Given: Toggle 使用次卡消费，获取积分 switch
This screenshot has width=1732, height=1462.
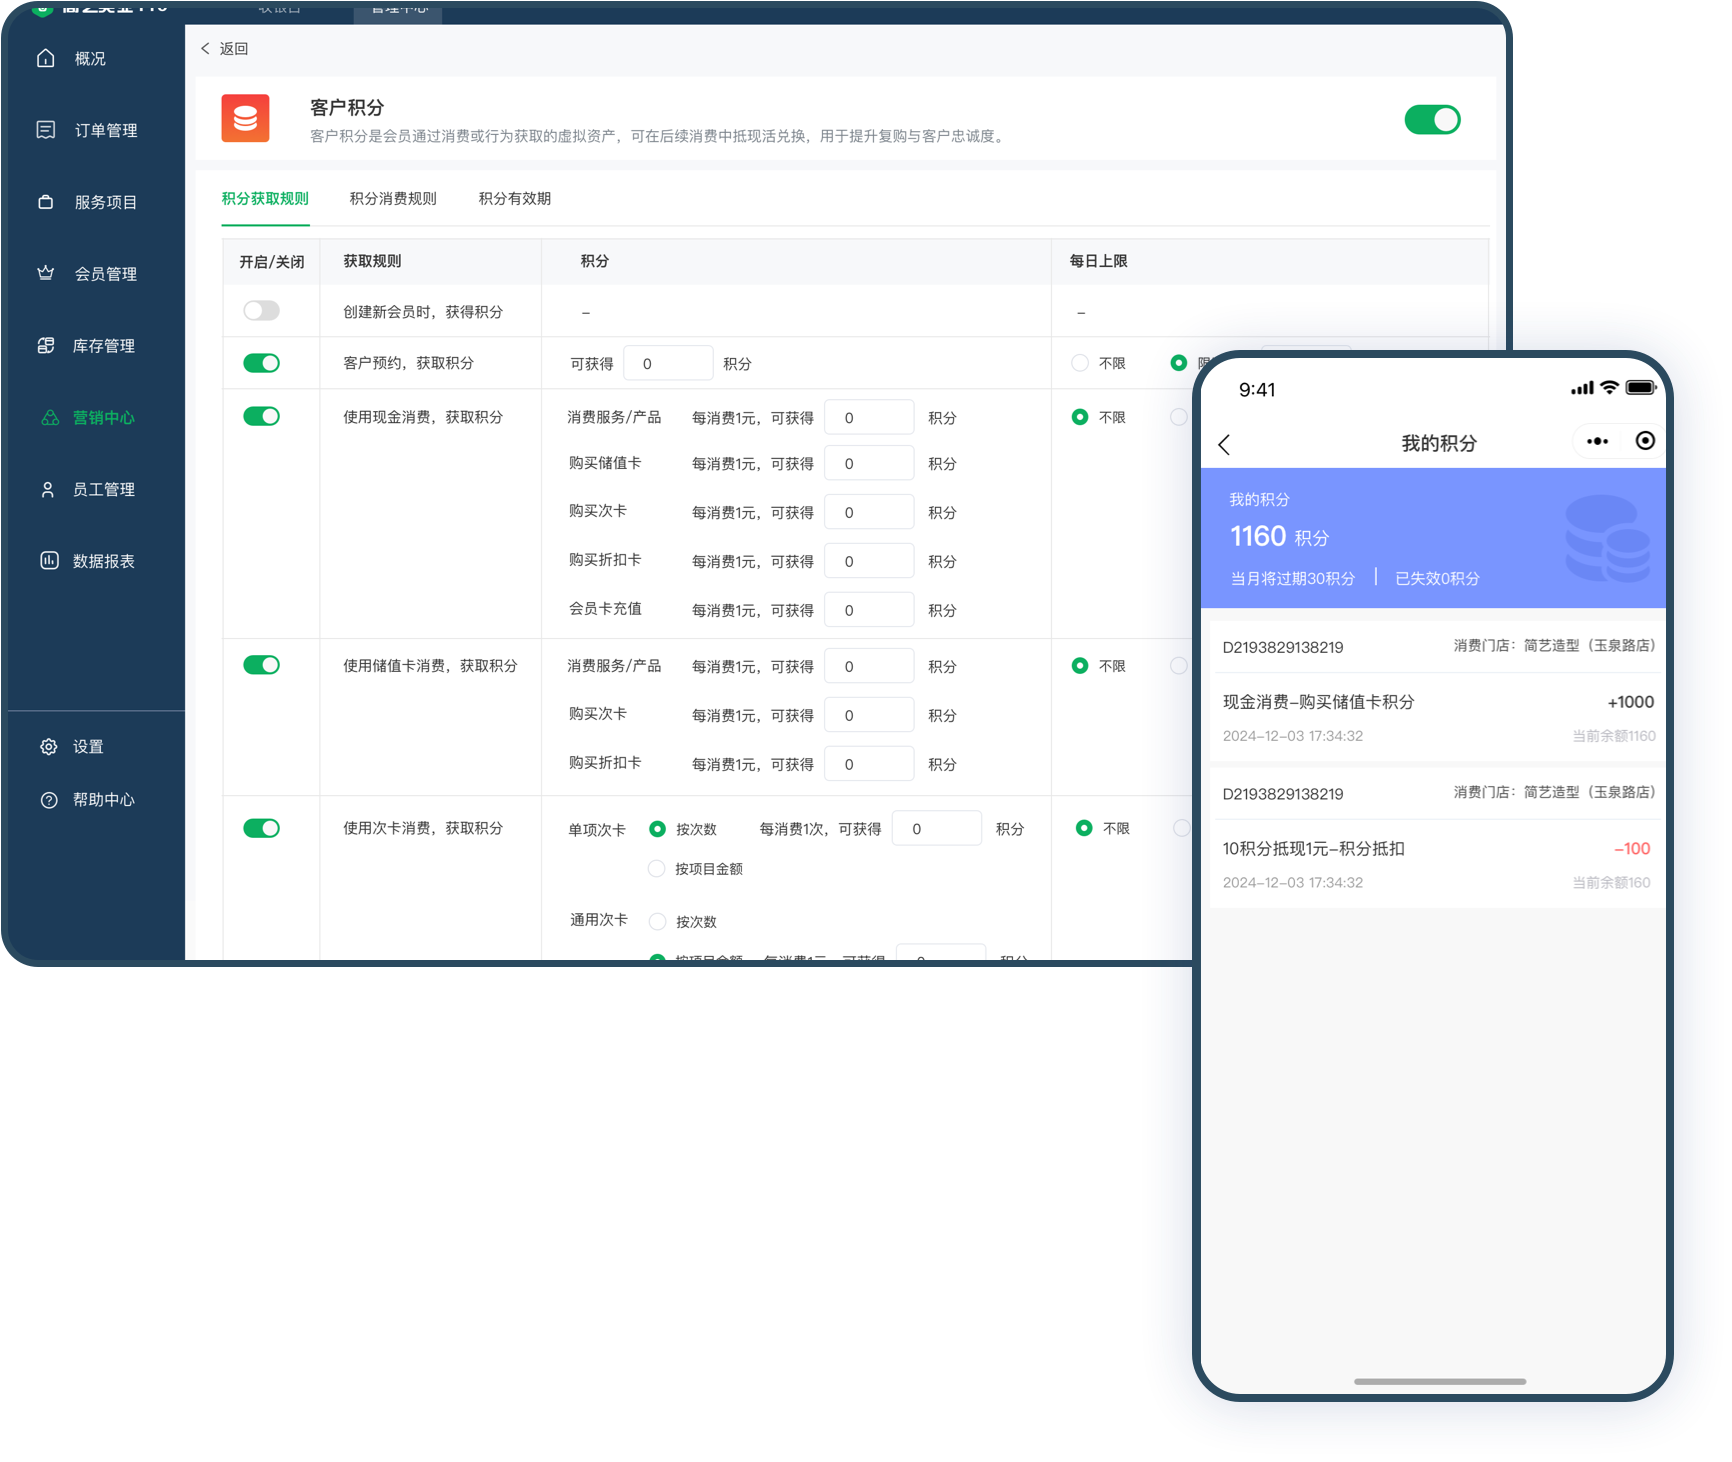Looking at the screenshot, I should 261,828.
